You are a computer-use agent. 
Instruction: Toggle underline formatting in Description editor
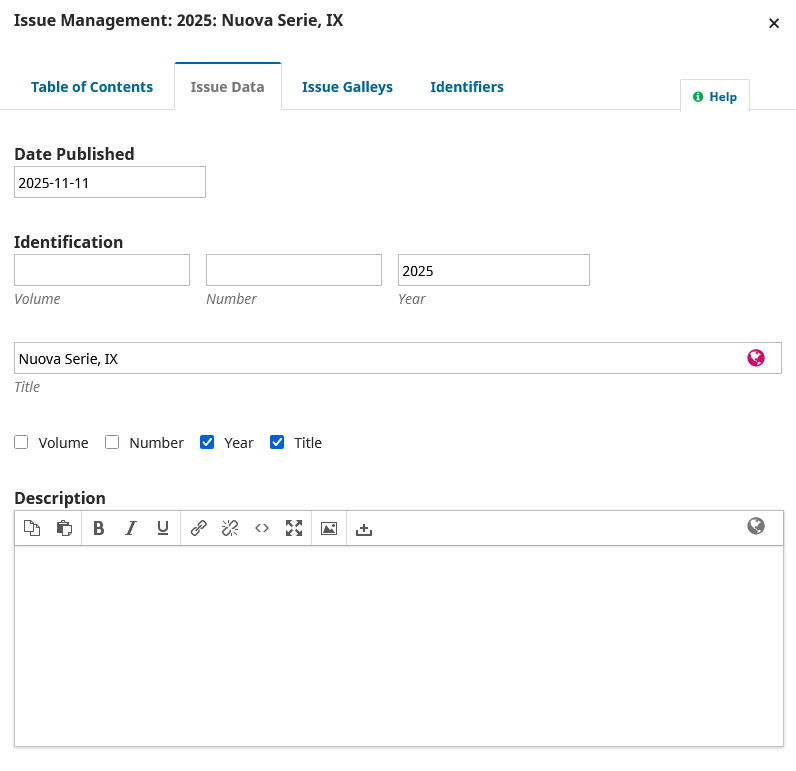(162, 528)
